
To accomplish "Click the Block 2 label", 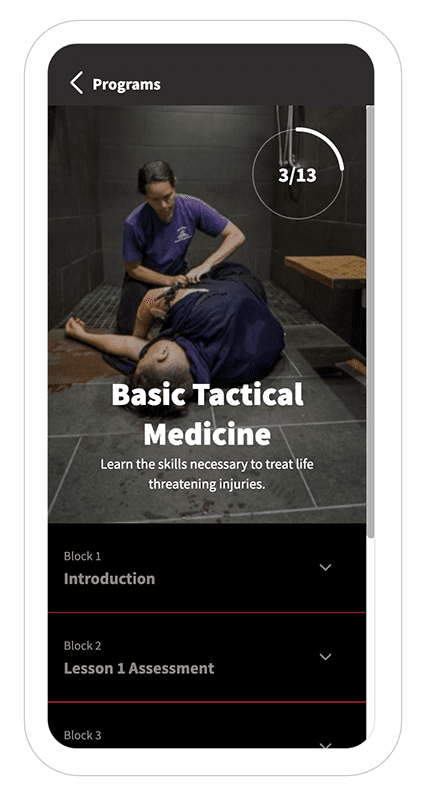I will (82, 645).
